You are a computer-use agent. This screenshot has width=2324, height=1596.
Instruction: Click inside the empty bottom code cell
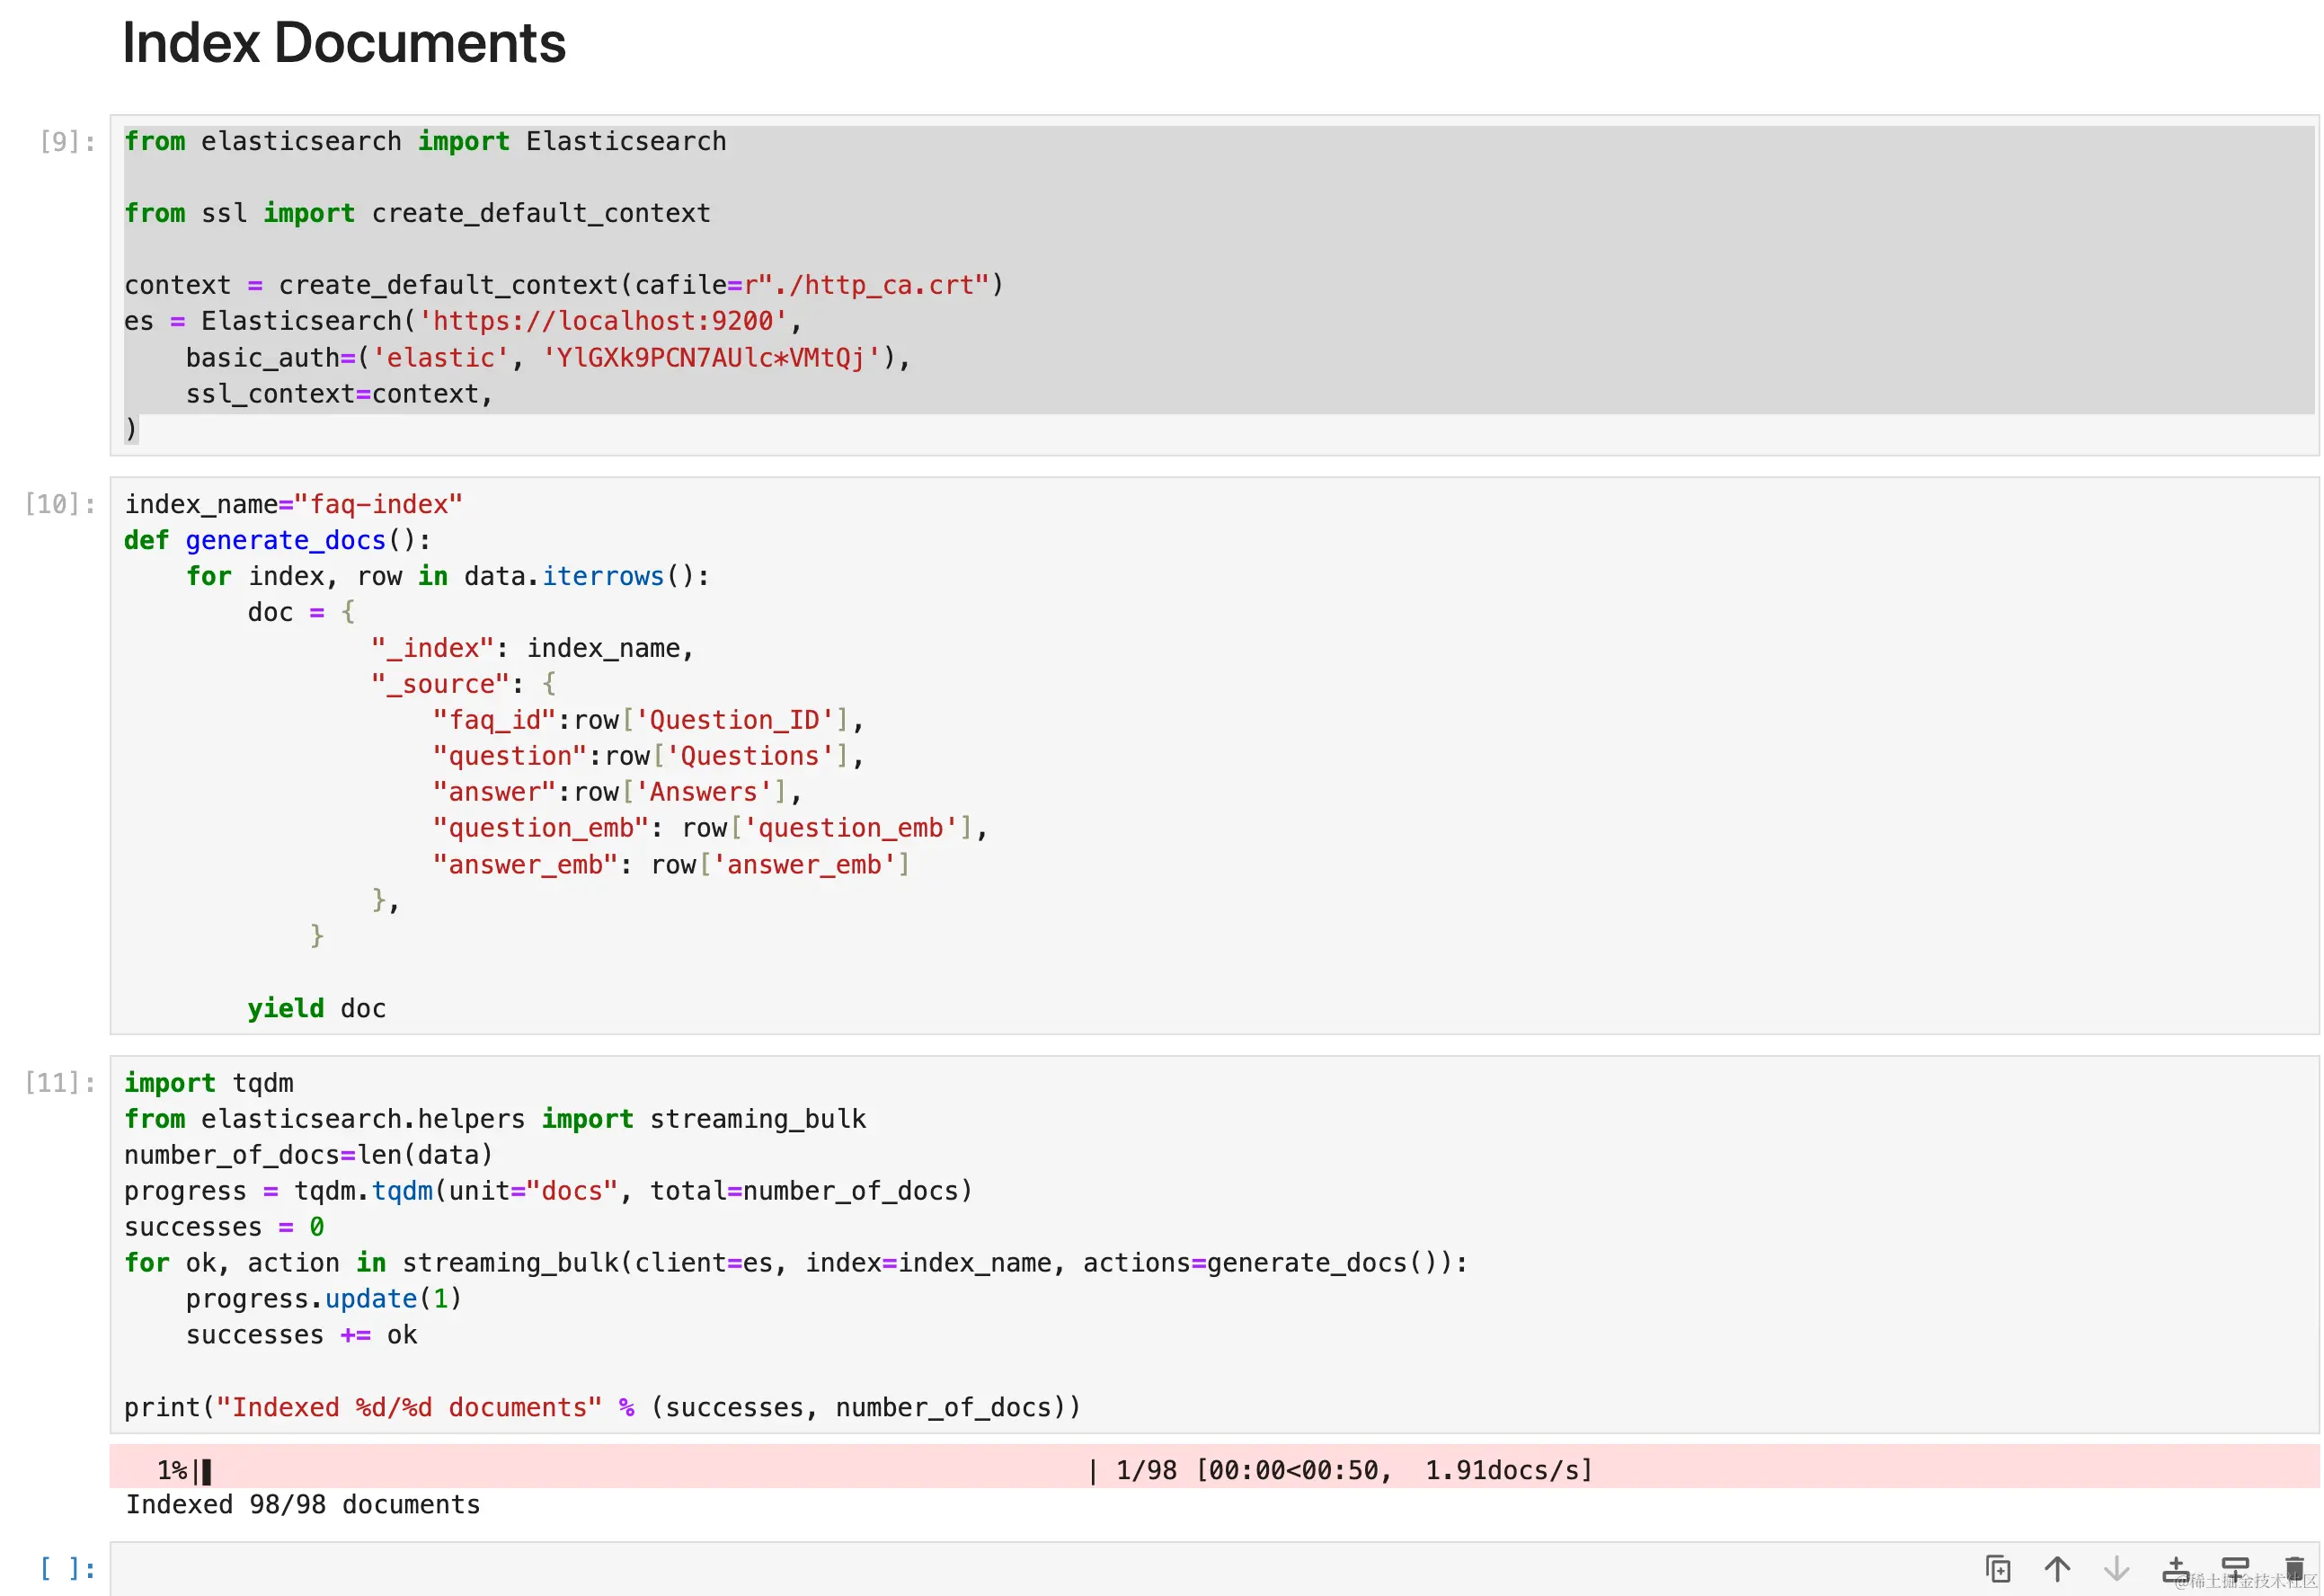[x=1000, y=1569]
